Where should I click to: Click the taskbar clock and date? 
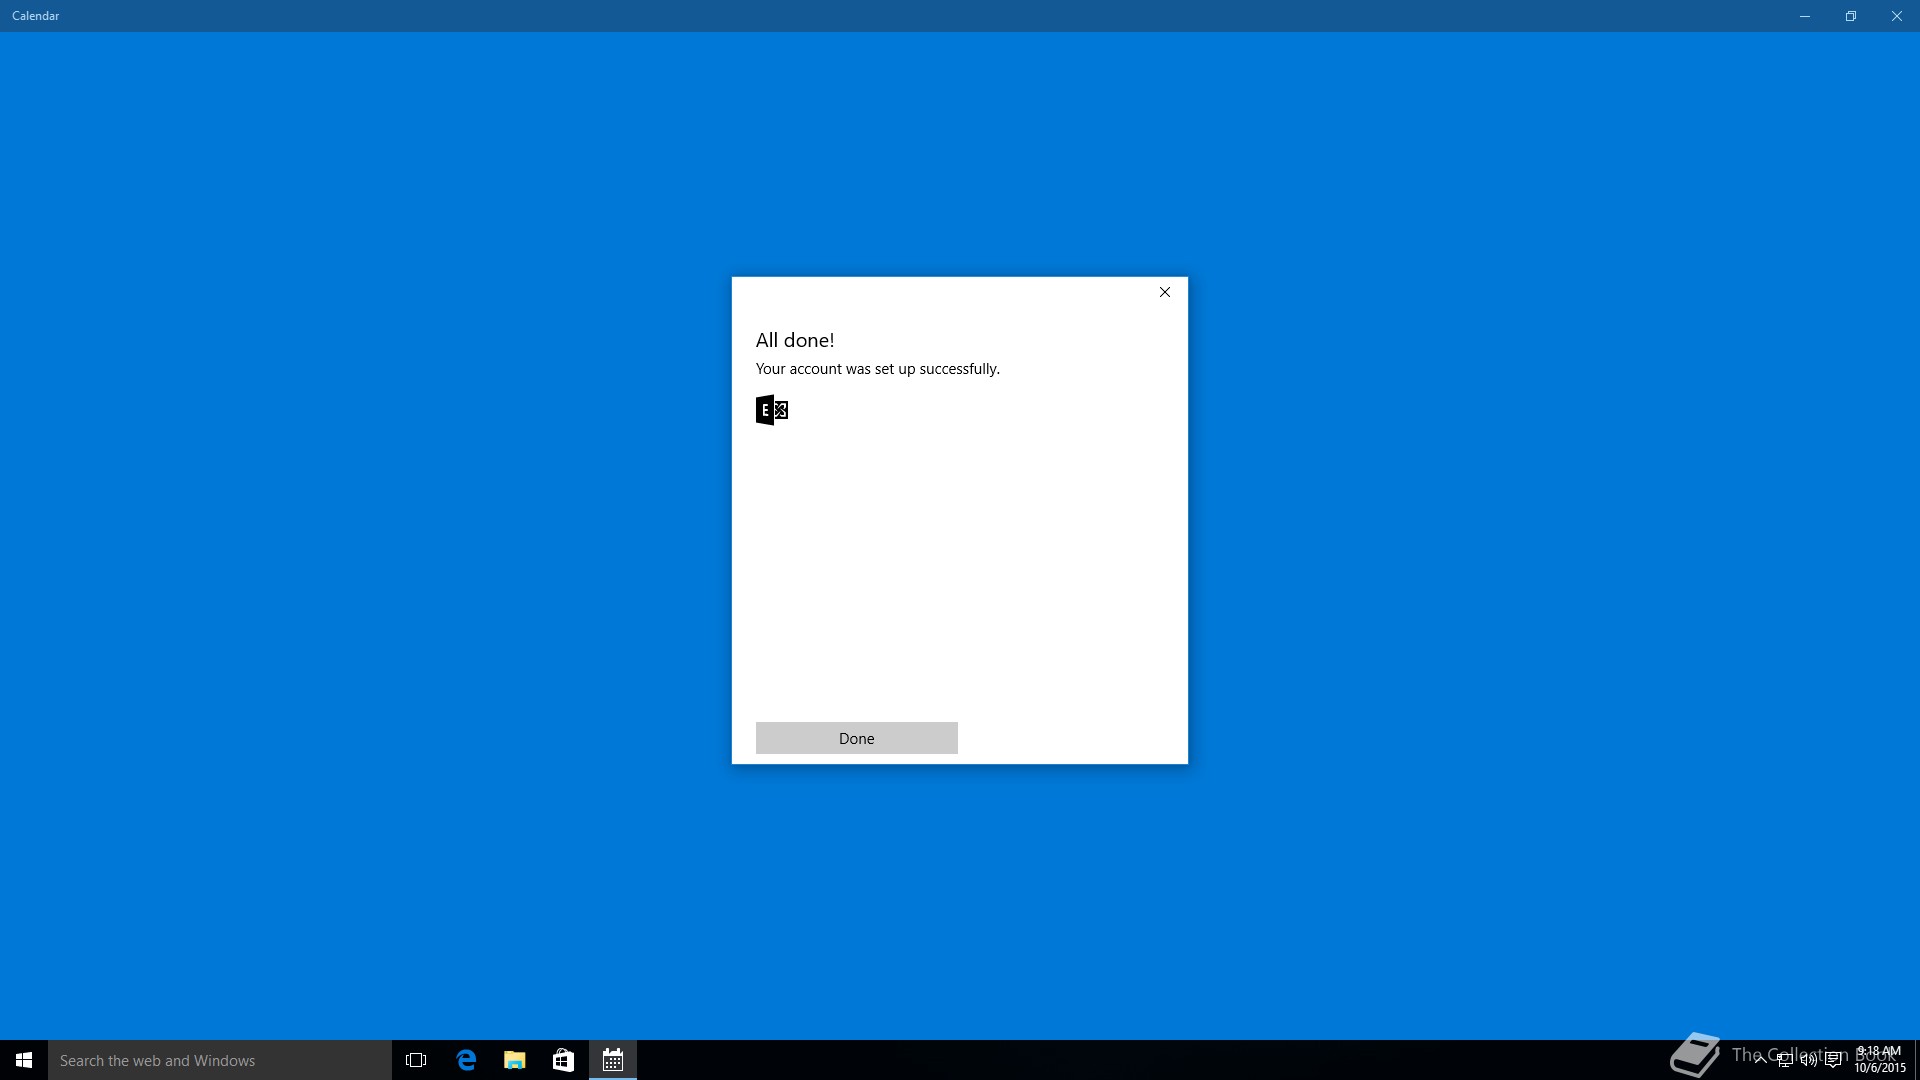(x=1879, y=1060)
